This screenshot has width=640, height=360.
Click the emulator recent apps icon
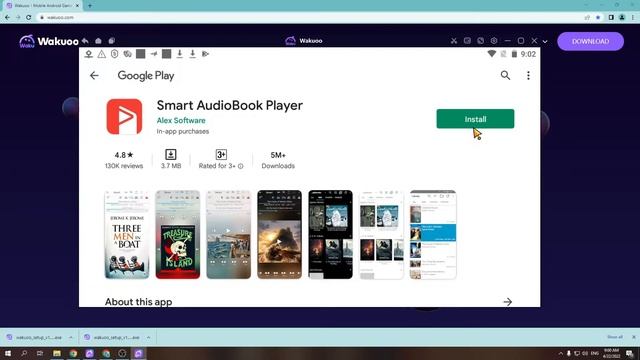coord(111,41)
